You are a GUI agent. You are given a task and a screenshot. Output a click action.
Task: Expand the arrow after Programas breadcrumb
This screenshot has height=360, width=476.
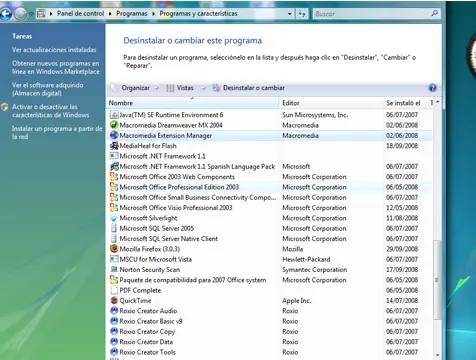pos(154,14)
